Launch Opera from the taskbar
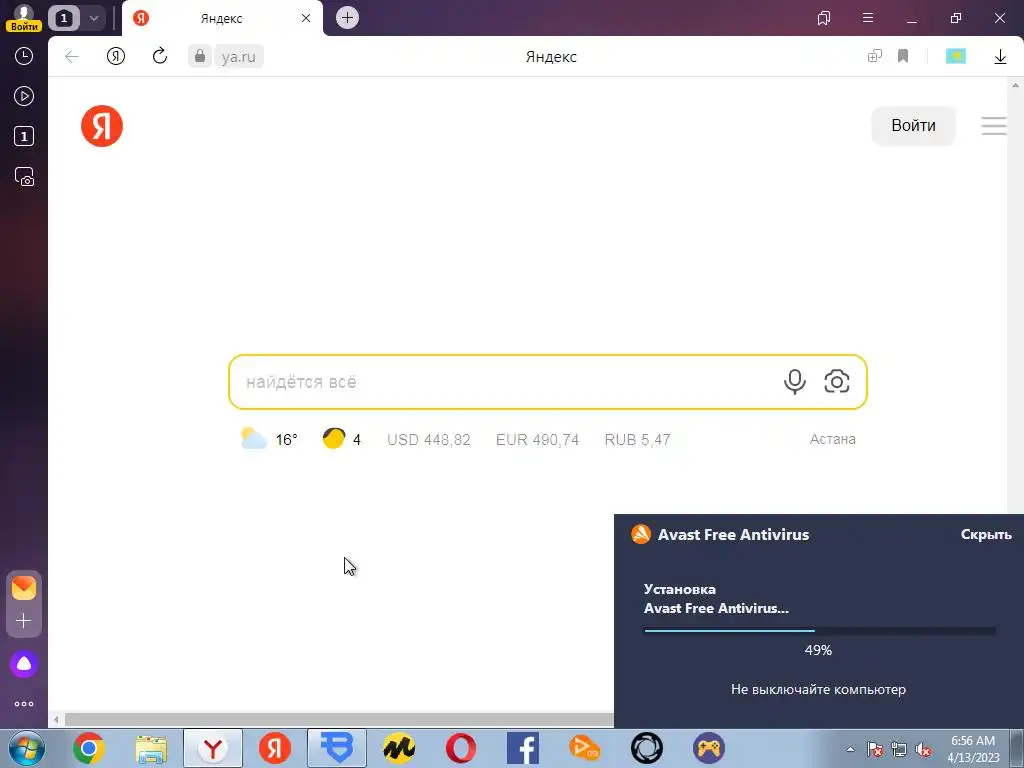This screenshot has width=1024, height=768. coord(461,748)
